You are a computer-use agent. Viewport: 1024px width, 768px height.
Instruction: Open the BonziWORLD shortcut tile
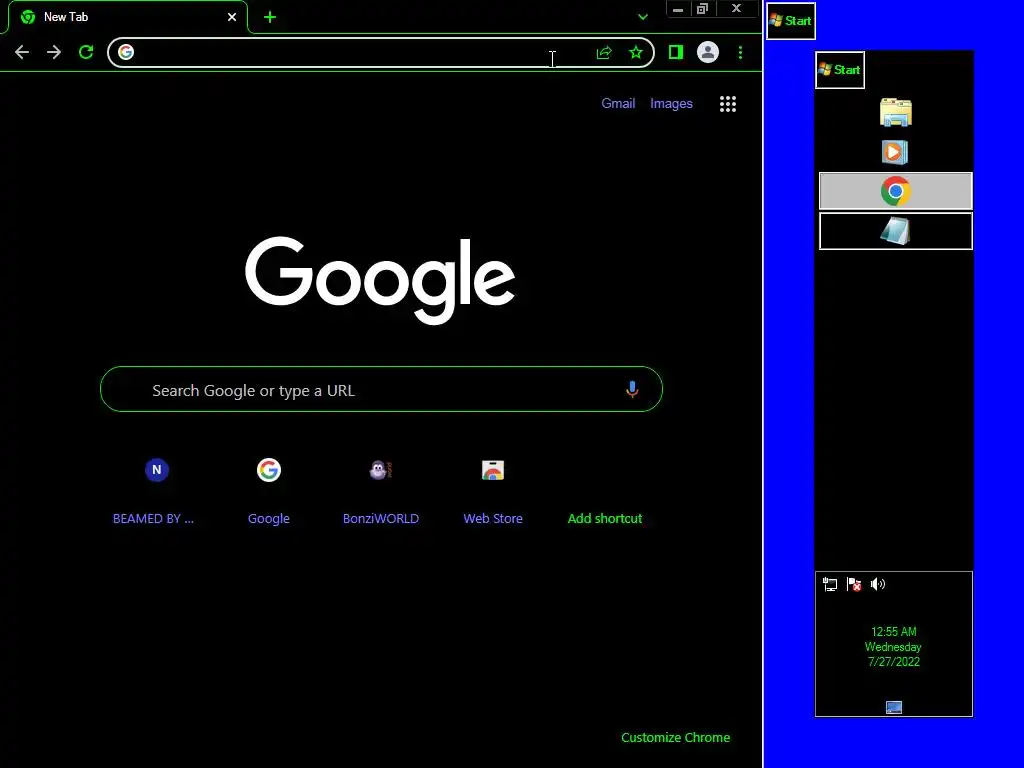tap(381, 491)
